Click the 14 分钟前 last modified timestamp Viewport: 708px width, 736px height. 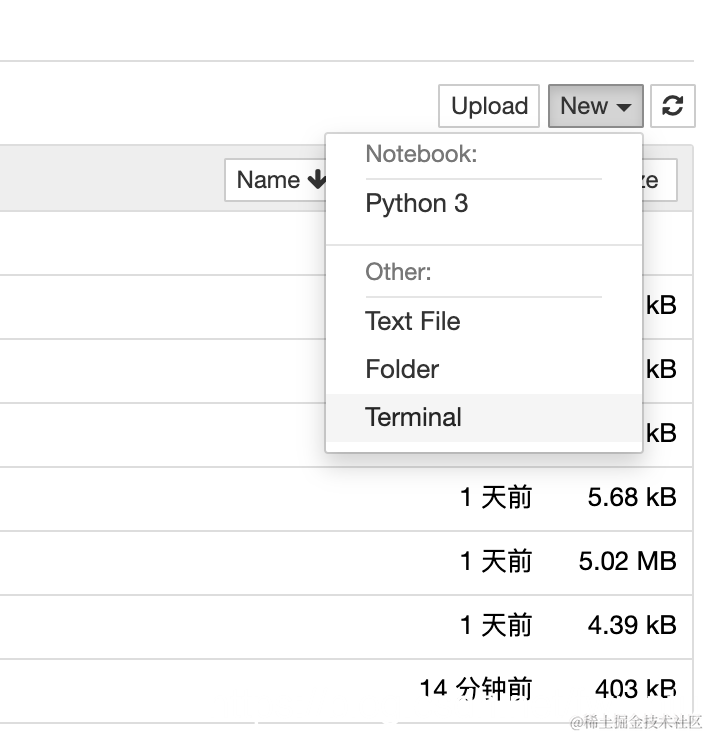click(x=476, y=689)
